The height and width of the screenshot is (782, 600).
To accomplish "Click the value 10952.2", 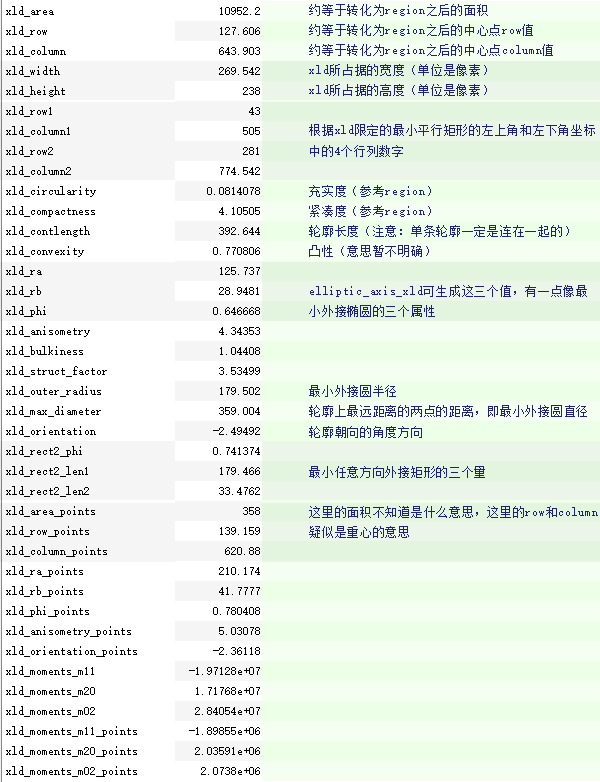I will (239, 11).
